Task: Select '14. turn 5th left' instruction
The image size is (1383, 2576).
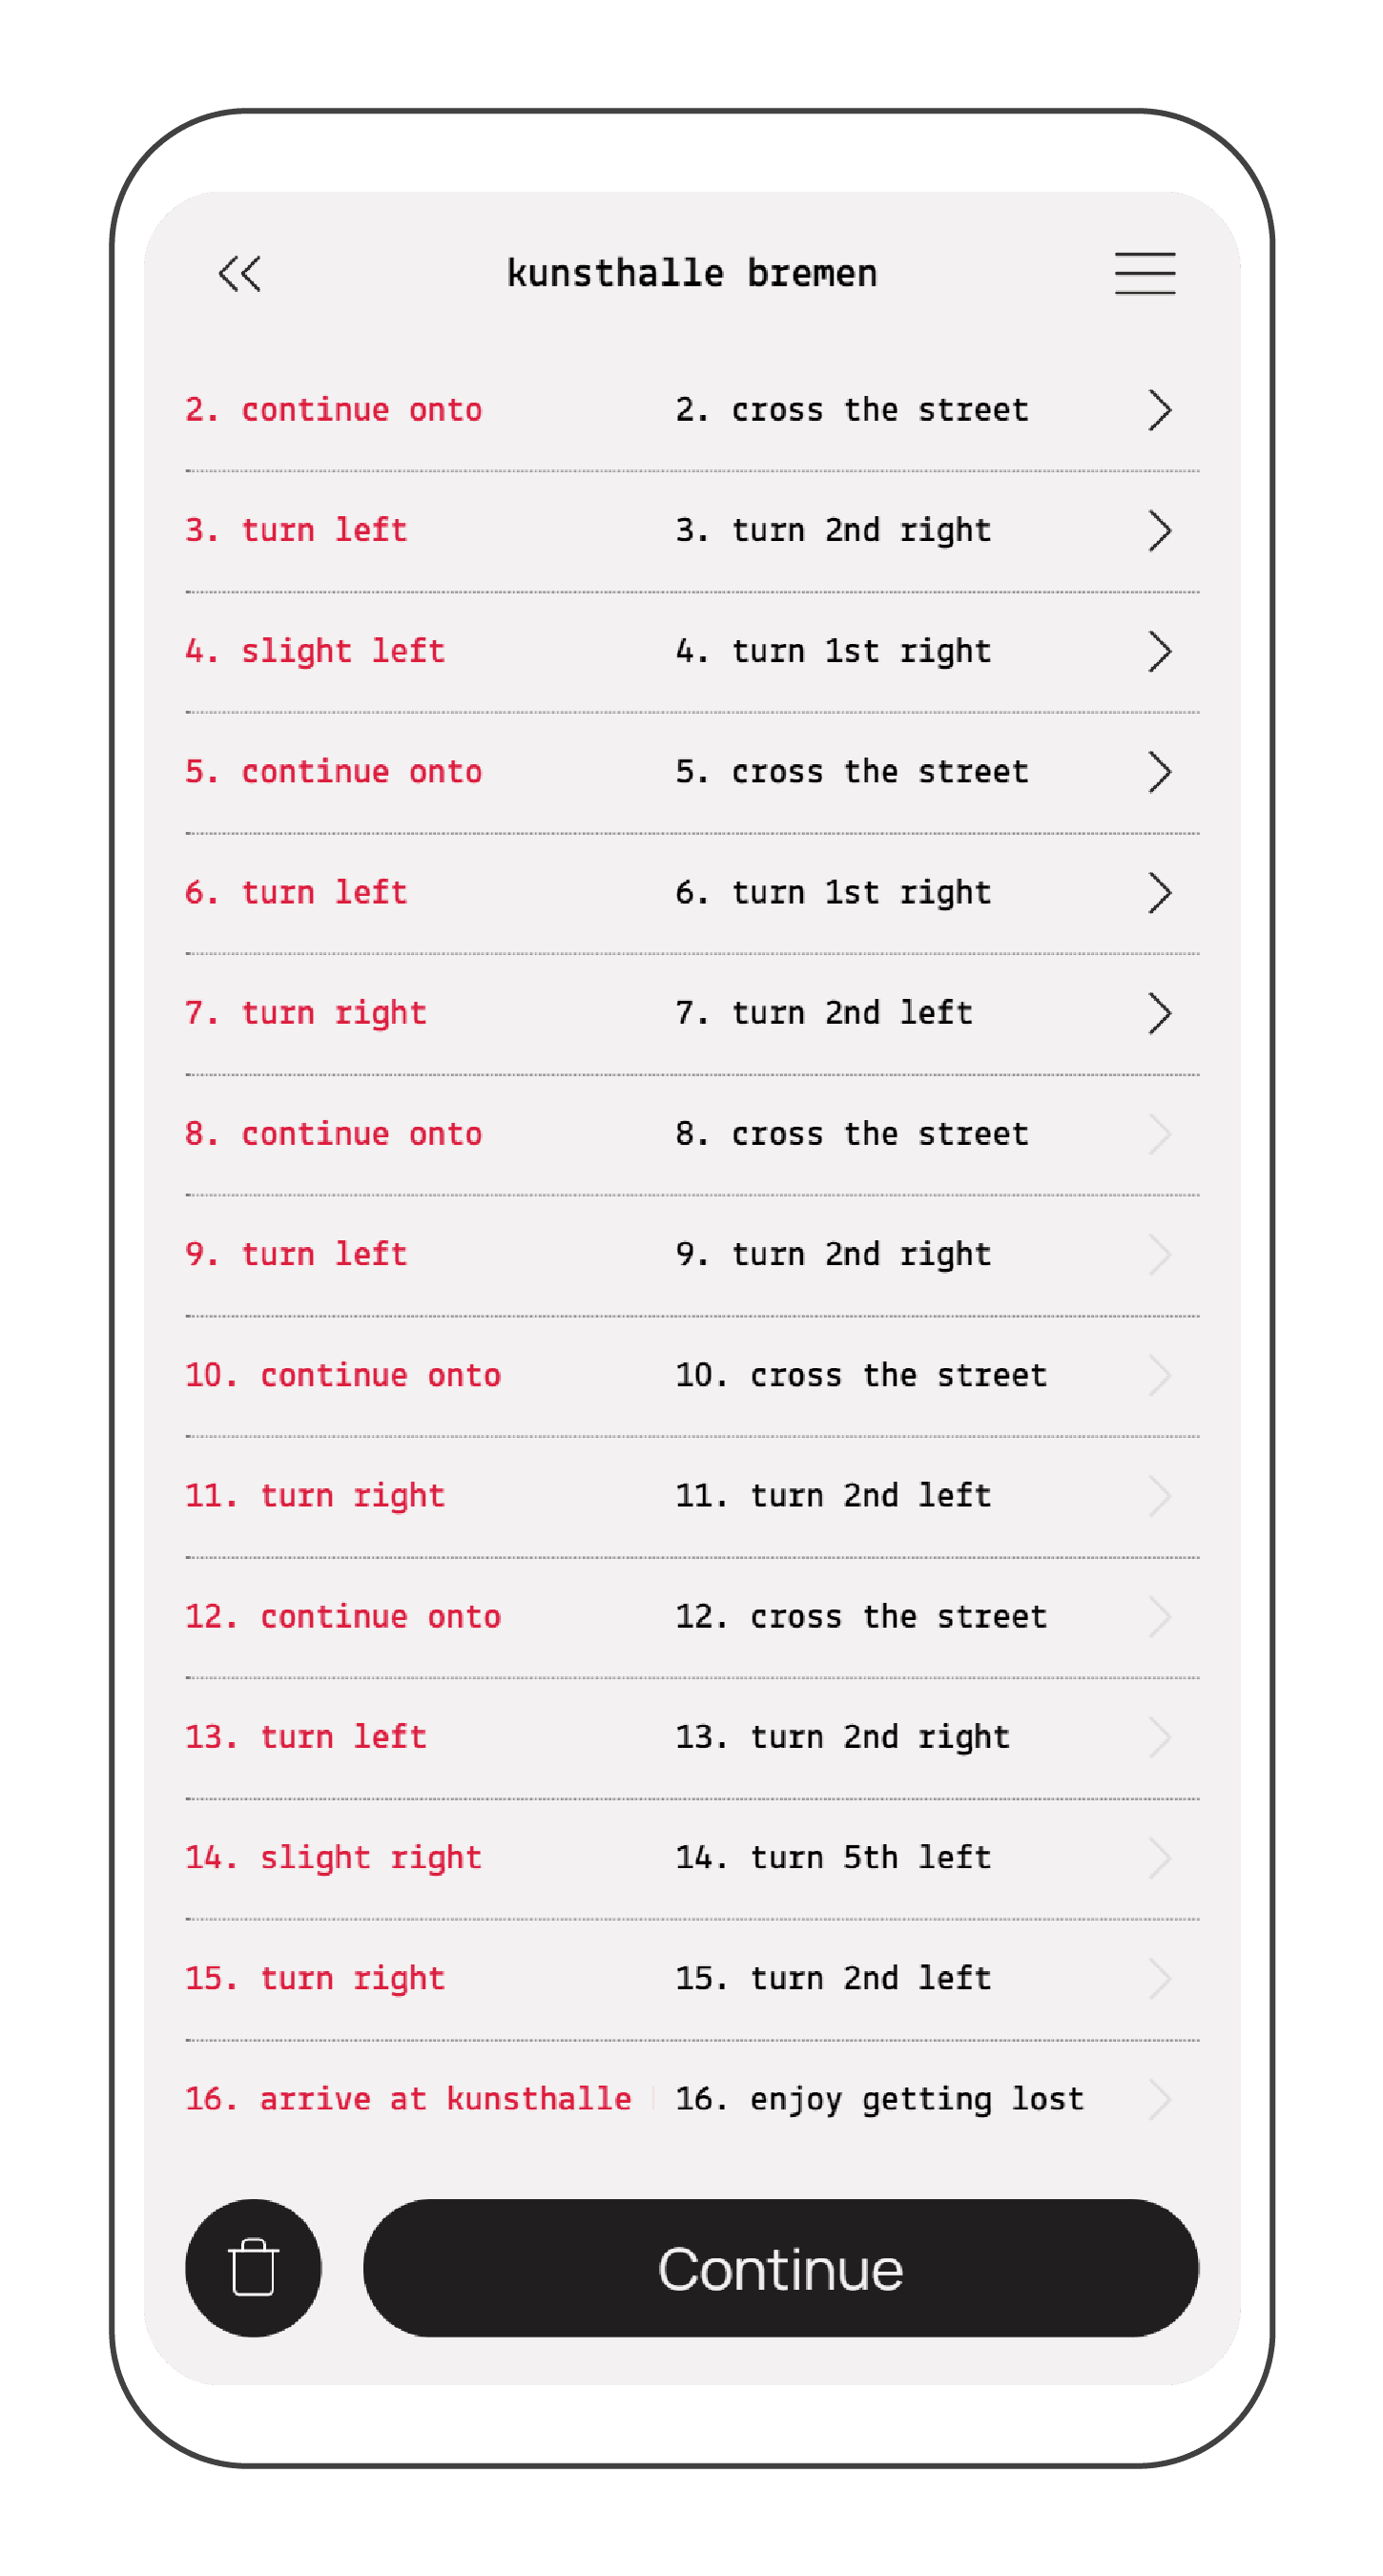Action: tap(833, 1857)
